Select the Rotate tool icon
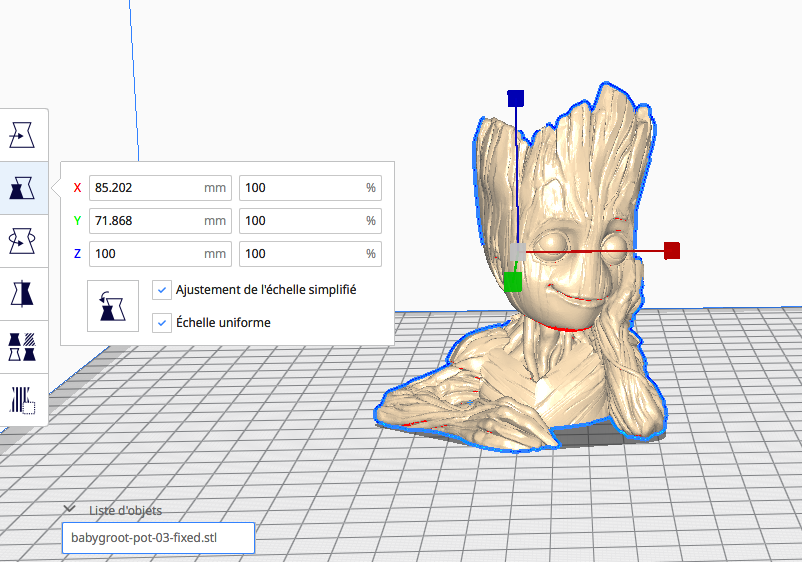The width and height of the screenshot is (802, 562). 22,241
